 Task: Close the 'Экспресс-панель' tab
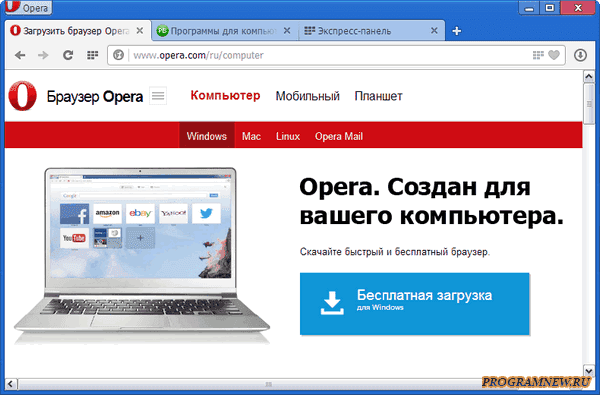pos(434,31)
